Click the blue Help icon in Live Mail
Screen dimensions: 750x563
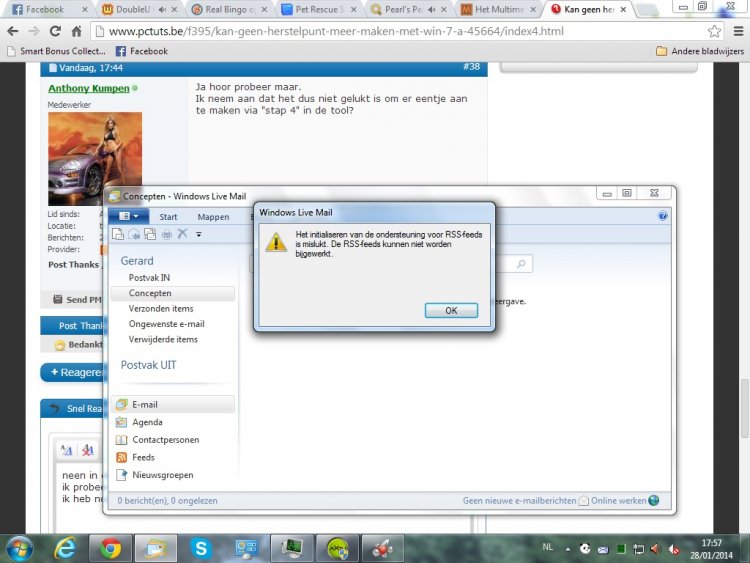[x=663, y=216]
